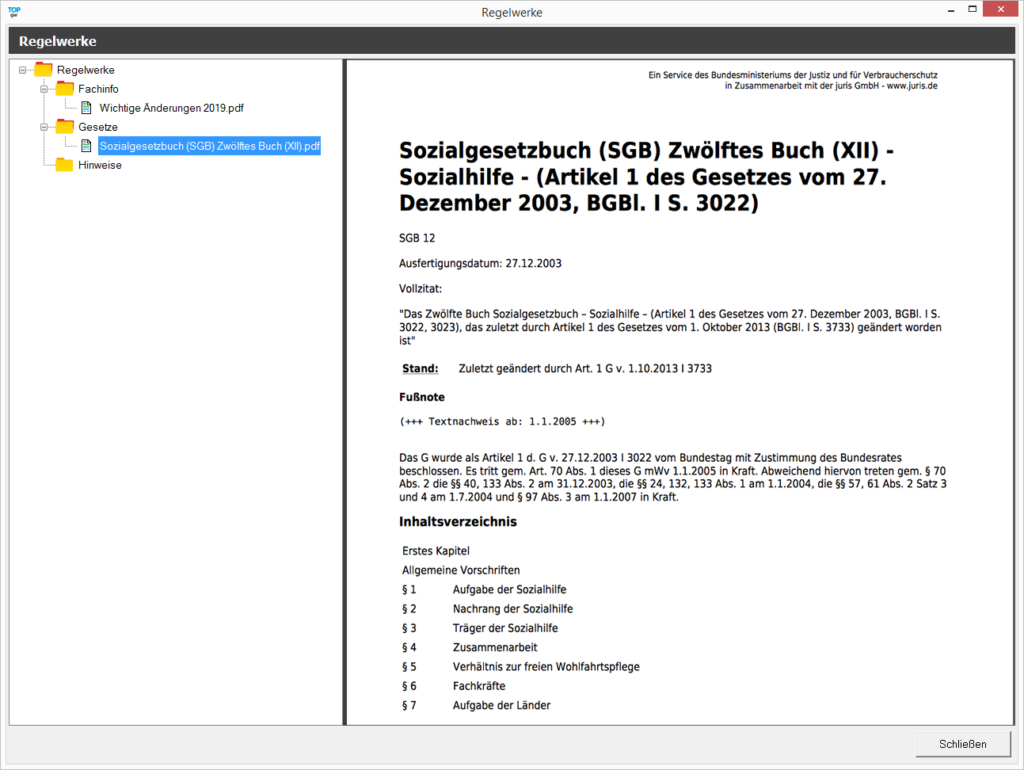Image resolution: width=1024 pixels, height=770 pixels.
Task: Click the Inhaltsverzeichnis heading in document
Action: 458,522
